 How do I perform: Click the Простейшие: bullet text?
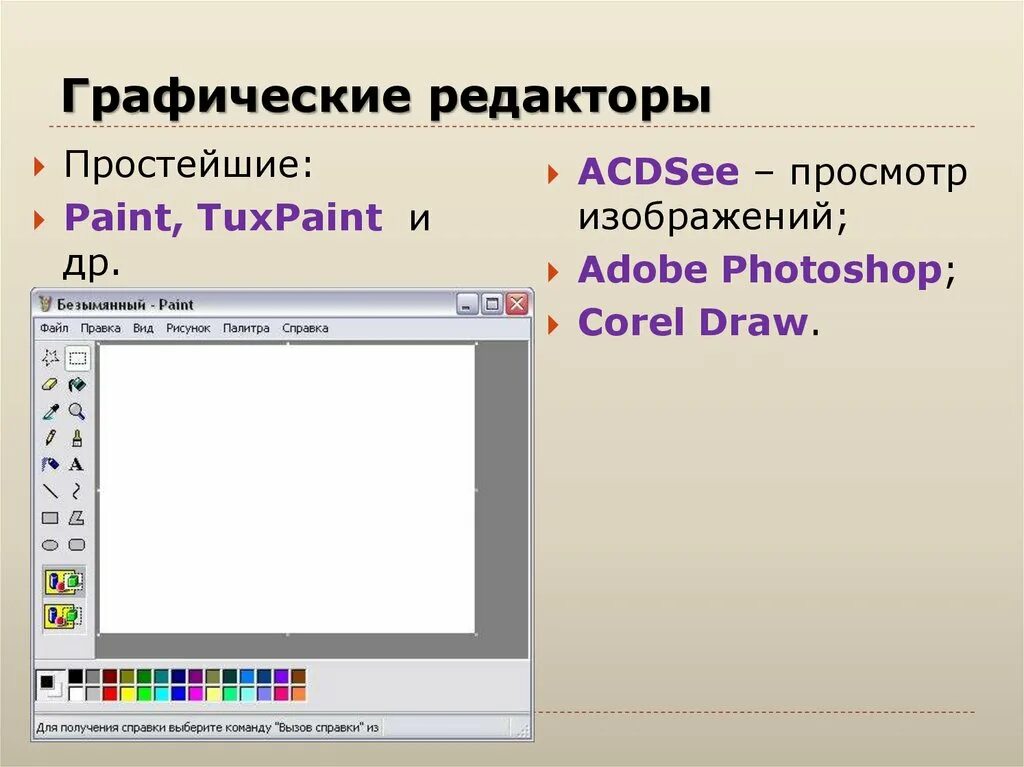coord(188,164)
